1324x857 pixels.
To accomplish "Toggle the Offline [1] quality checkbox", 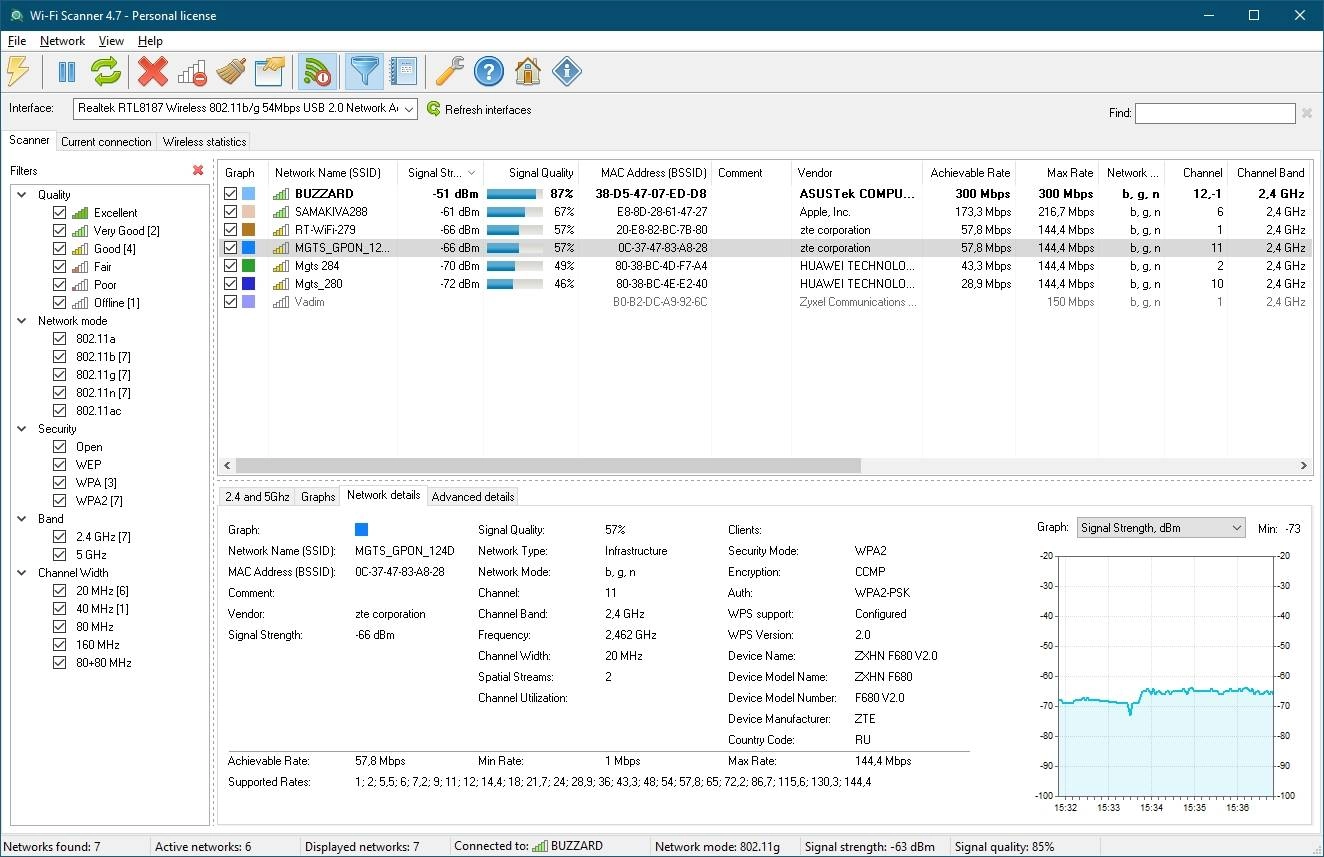I will point(60,303).
